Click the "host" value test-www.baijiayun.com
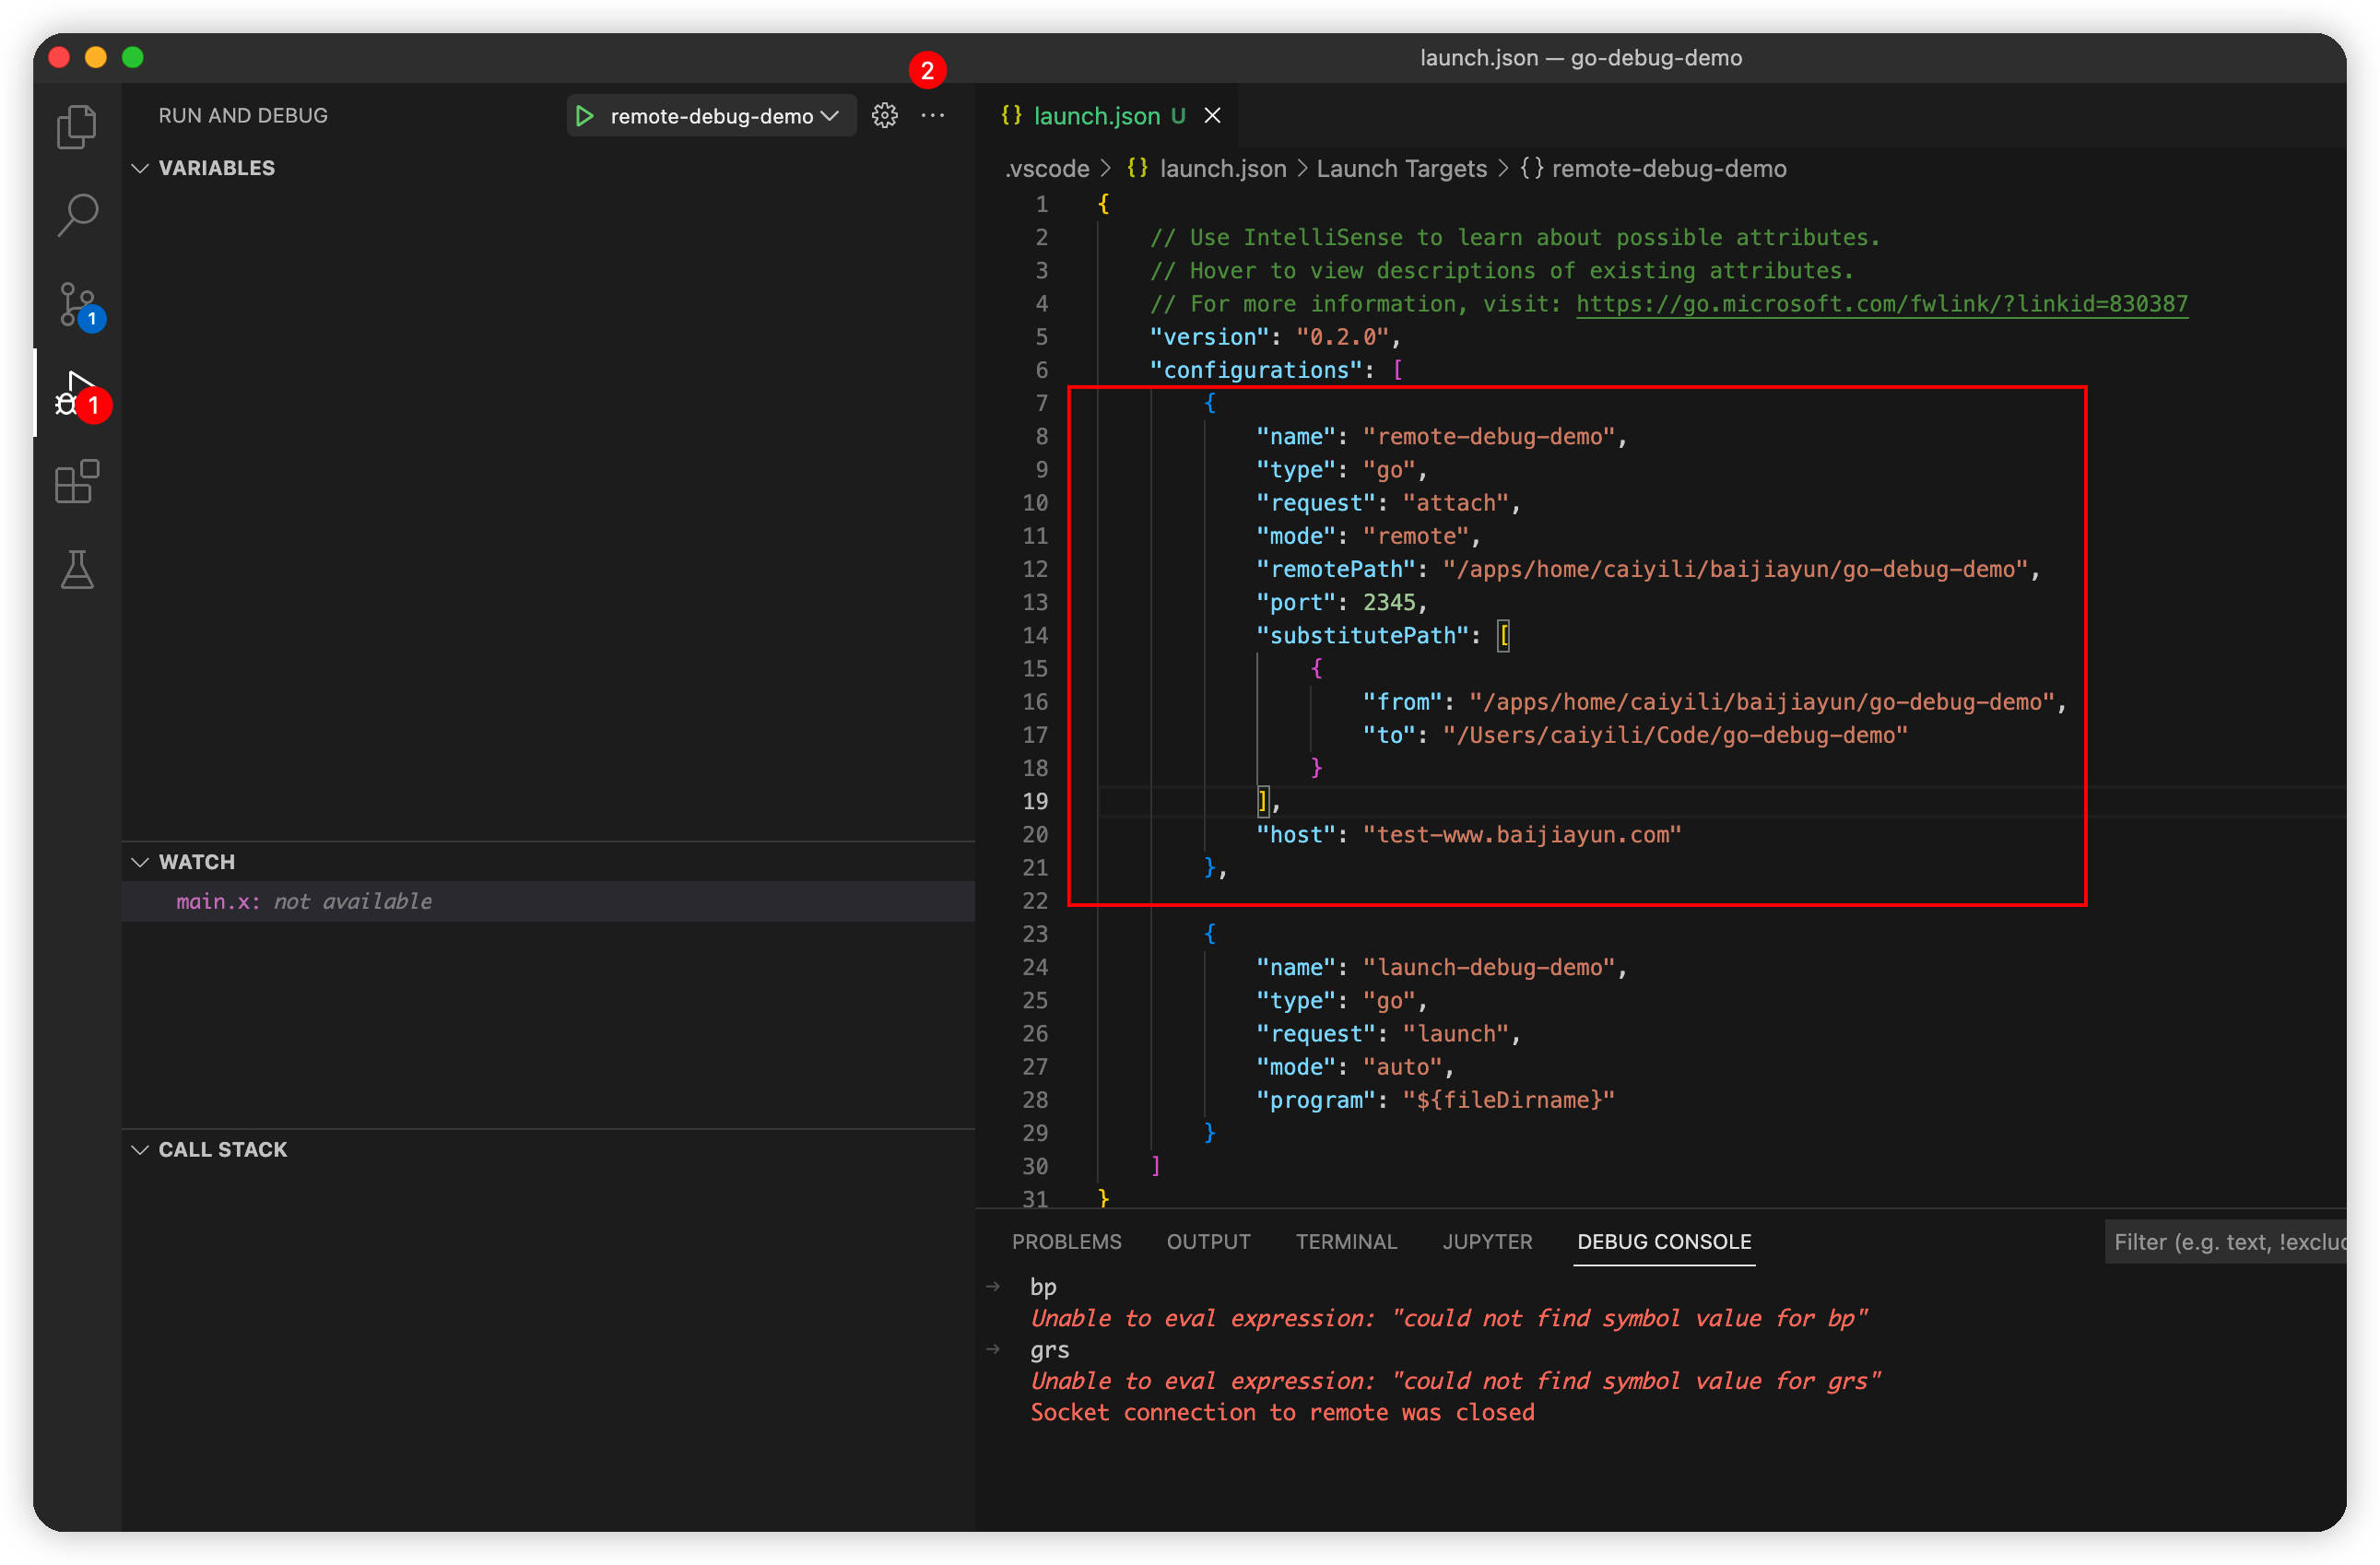The image size is (2380, 1565). pos(1522,834)
